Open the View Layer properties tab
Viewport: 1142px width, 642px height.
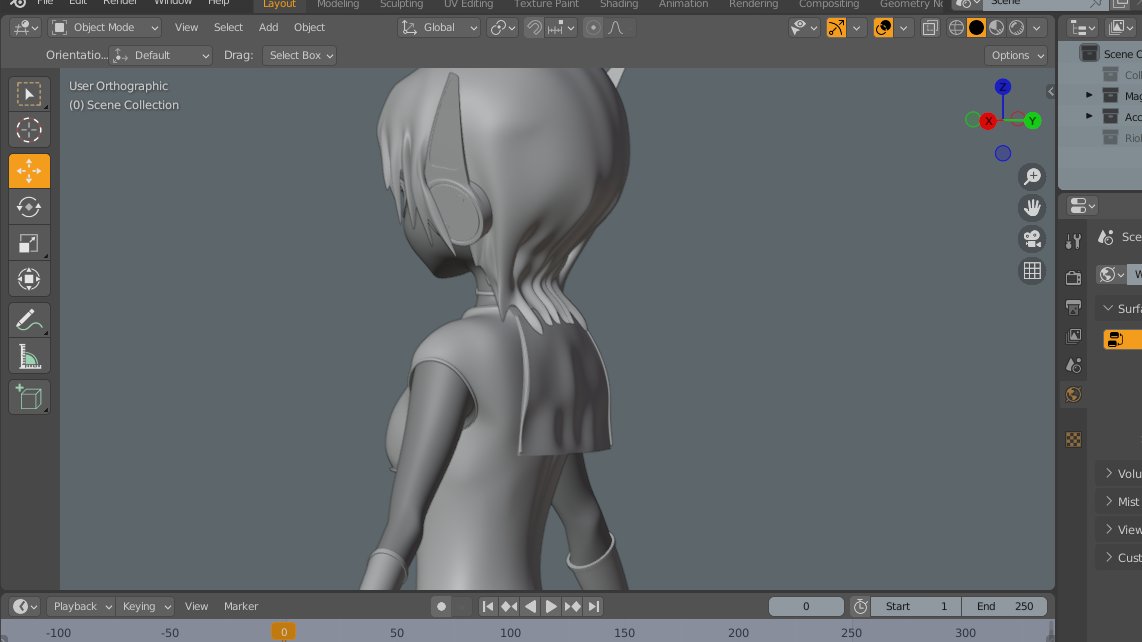tap(1074, 336)
